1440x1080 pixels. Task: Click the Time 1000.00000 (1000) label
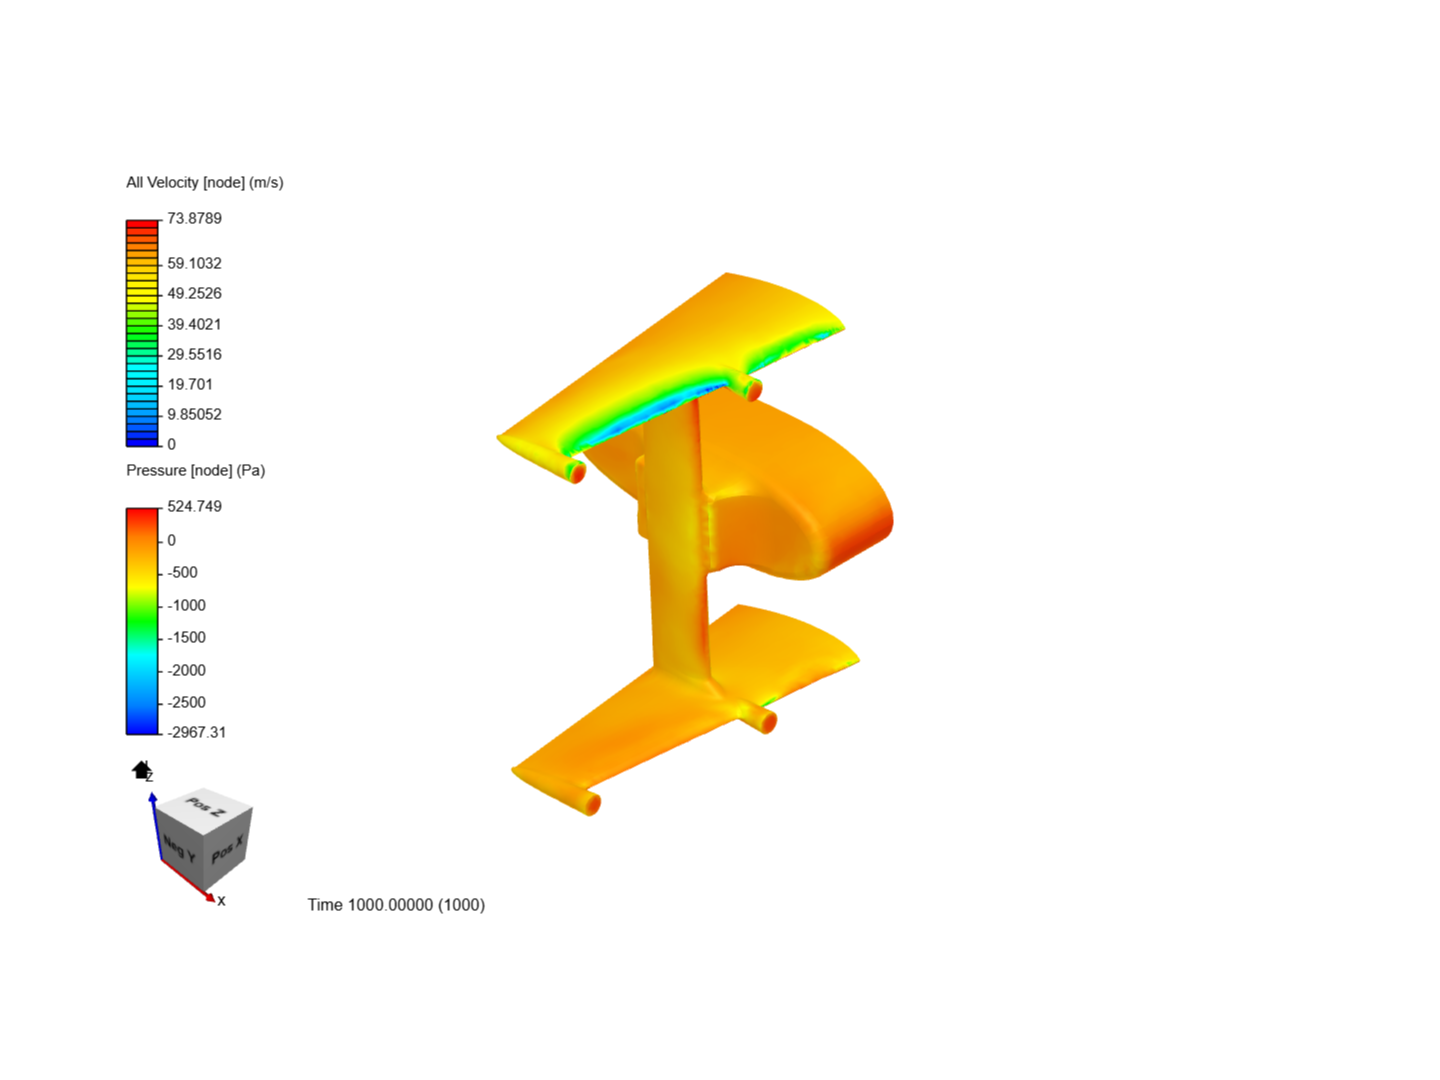coord(396,904)
